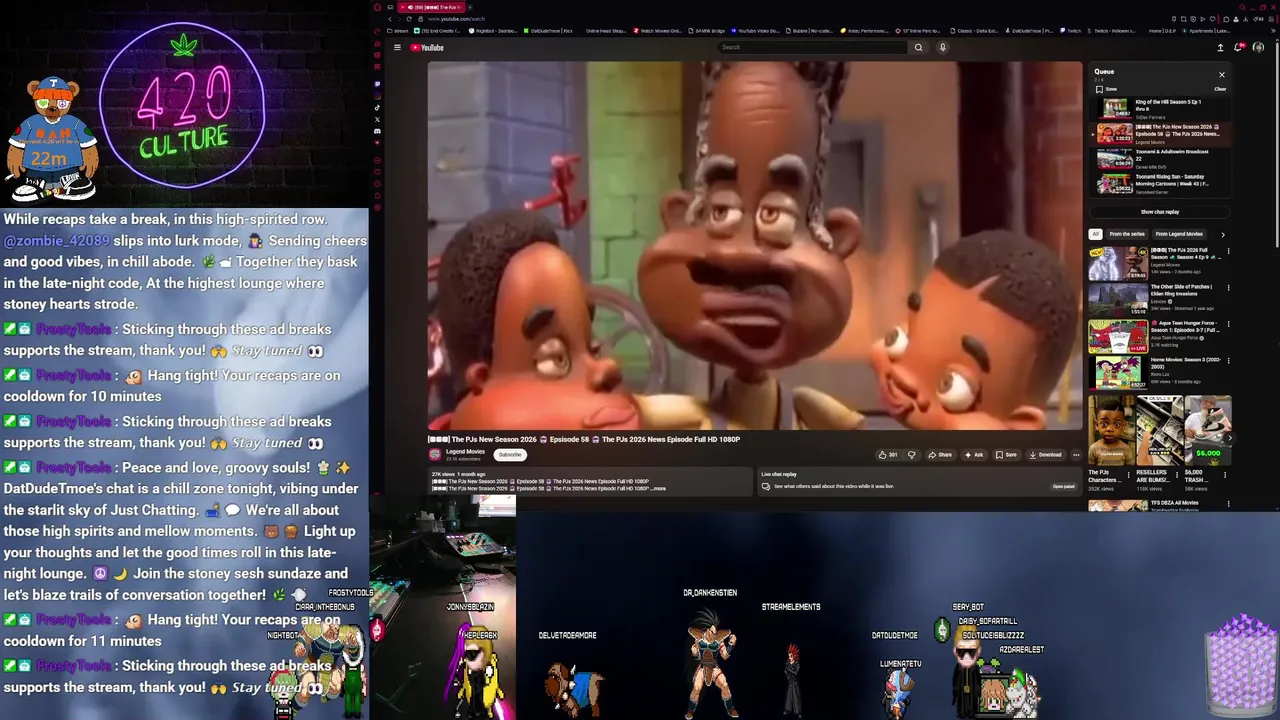Open the $6,000 TRASH short
1280x720 pixels.
(x=1208, y=430)
